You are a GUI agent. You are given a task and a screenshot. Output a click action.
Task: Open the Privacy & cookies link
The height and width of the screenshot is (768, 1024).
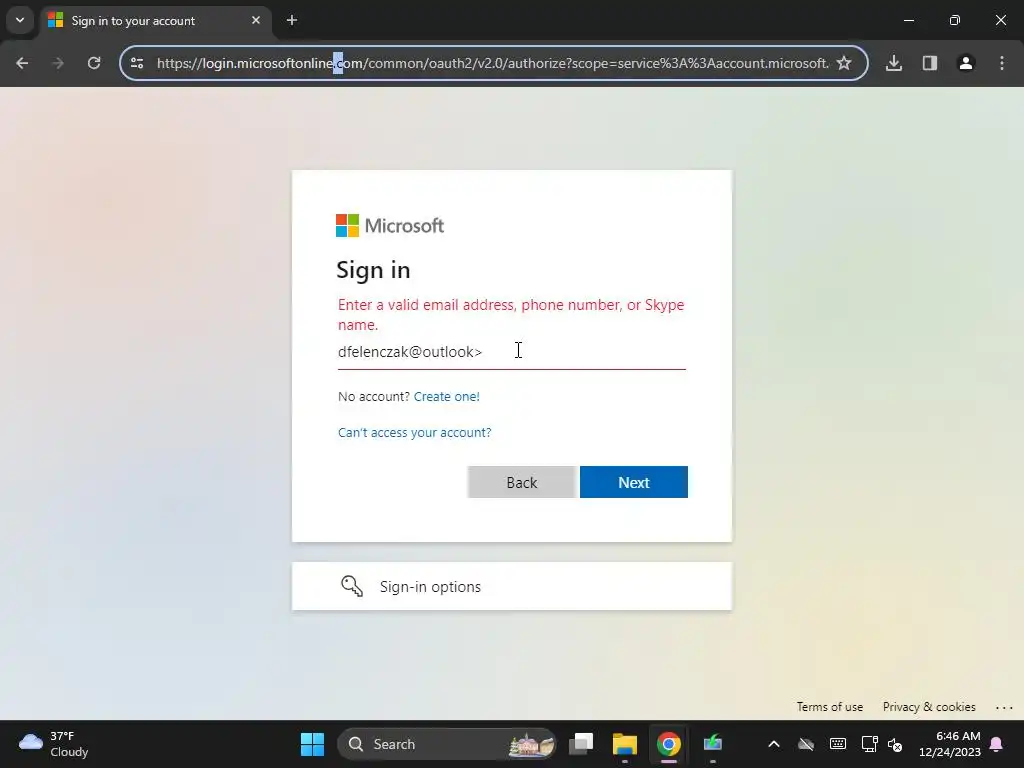click(x=929, y=707)
